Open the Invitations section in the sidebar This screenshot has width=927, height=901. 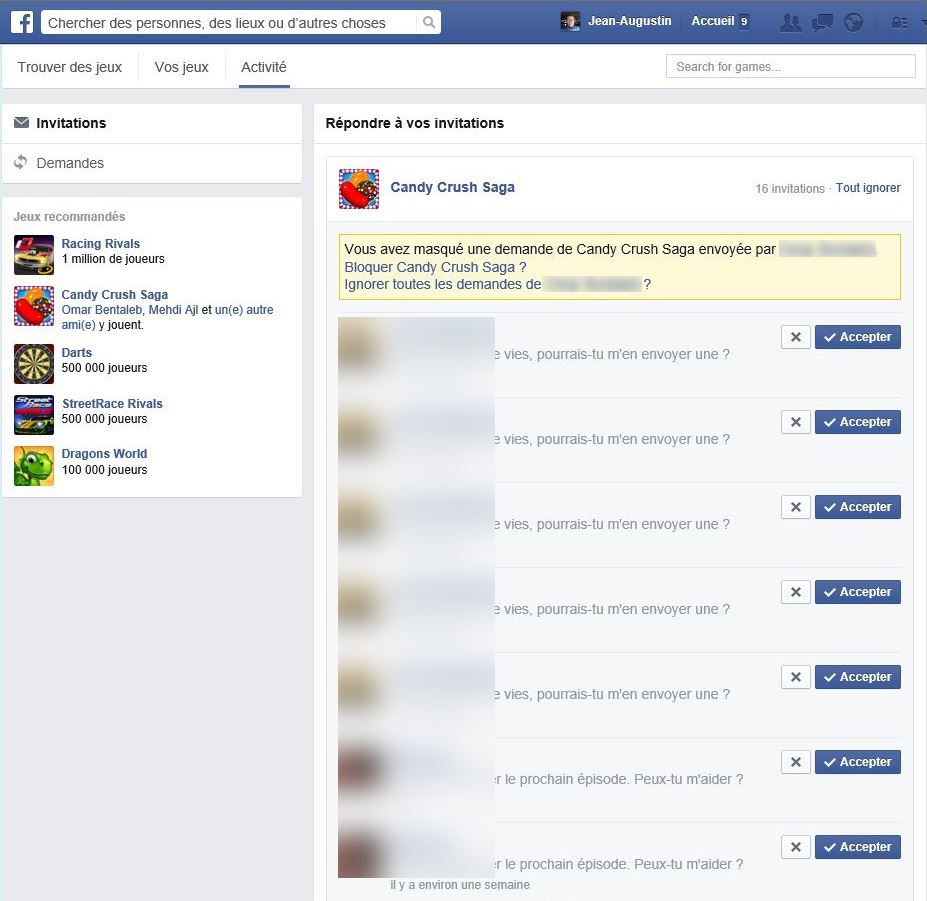[x=152, y=123]
